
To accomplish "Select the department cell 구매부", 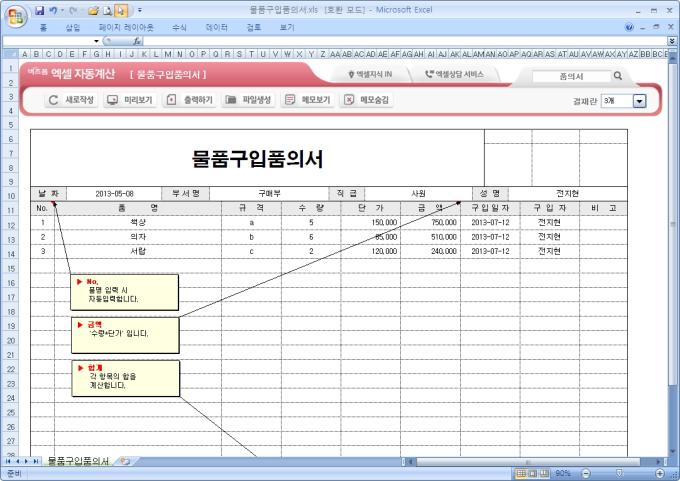I will coord(269,193).
